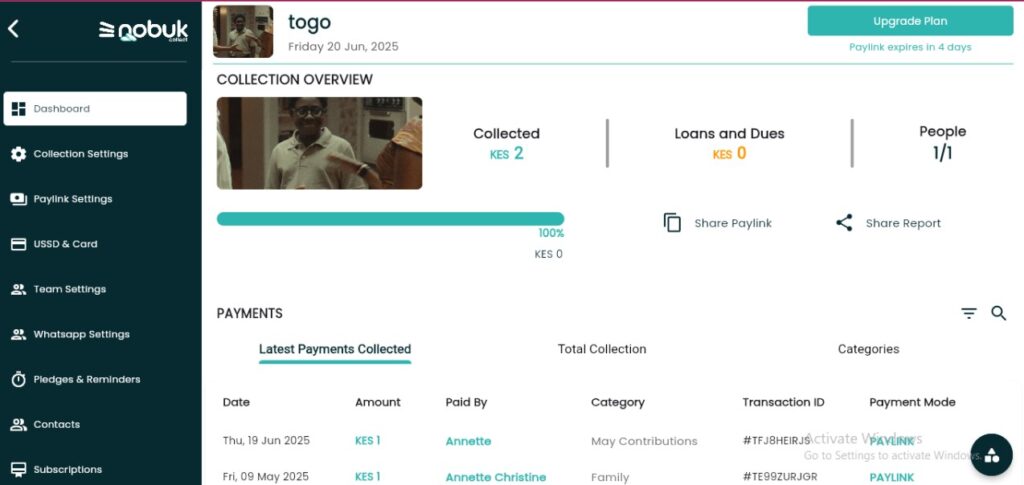Click the collection progress bar

390,219
